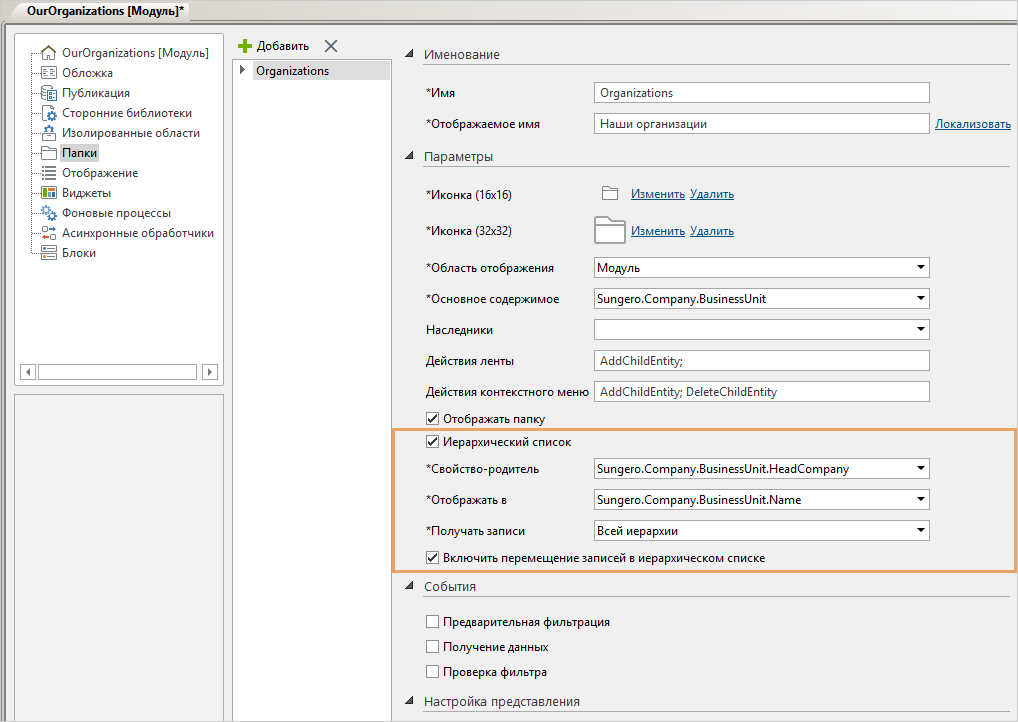The width and height of the screenshot is (1018, 722).
Task: Expand the Organizations folder row arrow
Action: 242,70
